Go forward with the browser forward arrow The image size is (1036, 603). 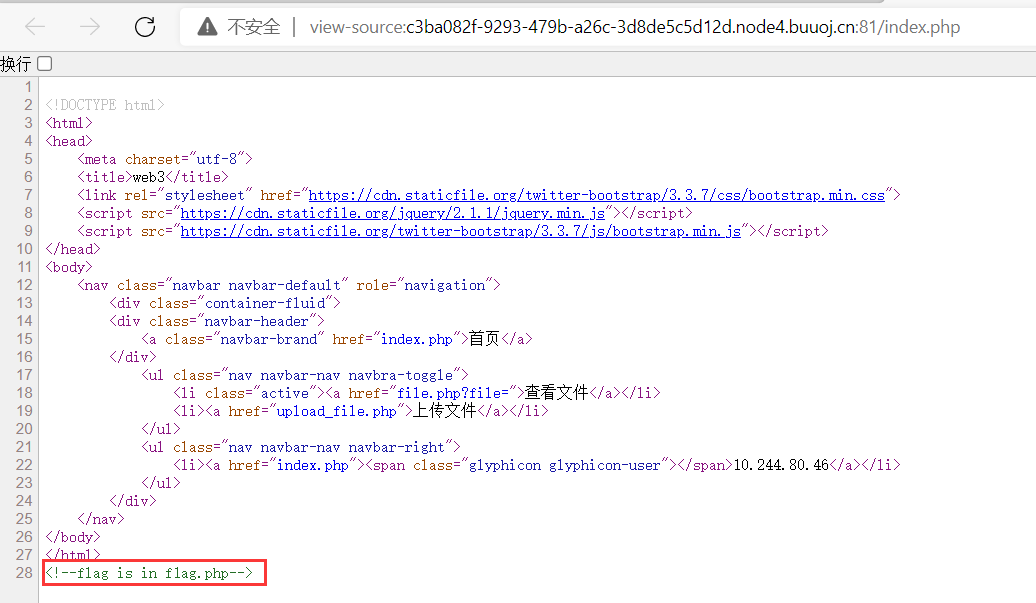click(x=90, y=26)
